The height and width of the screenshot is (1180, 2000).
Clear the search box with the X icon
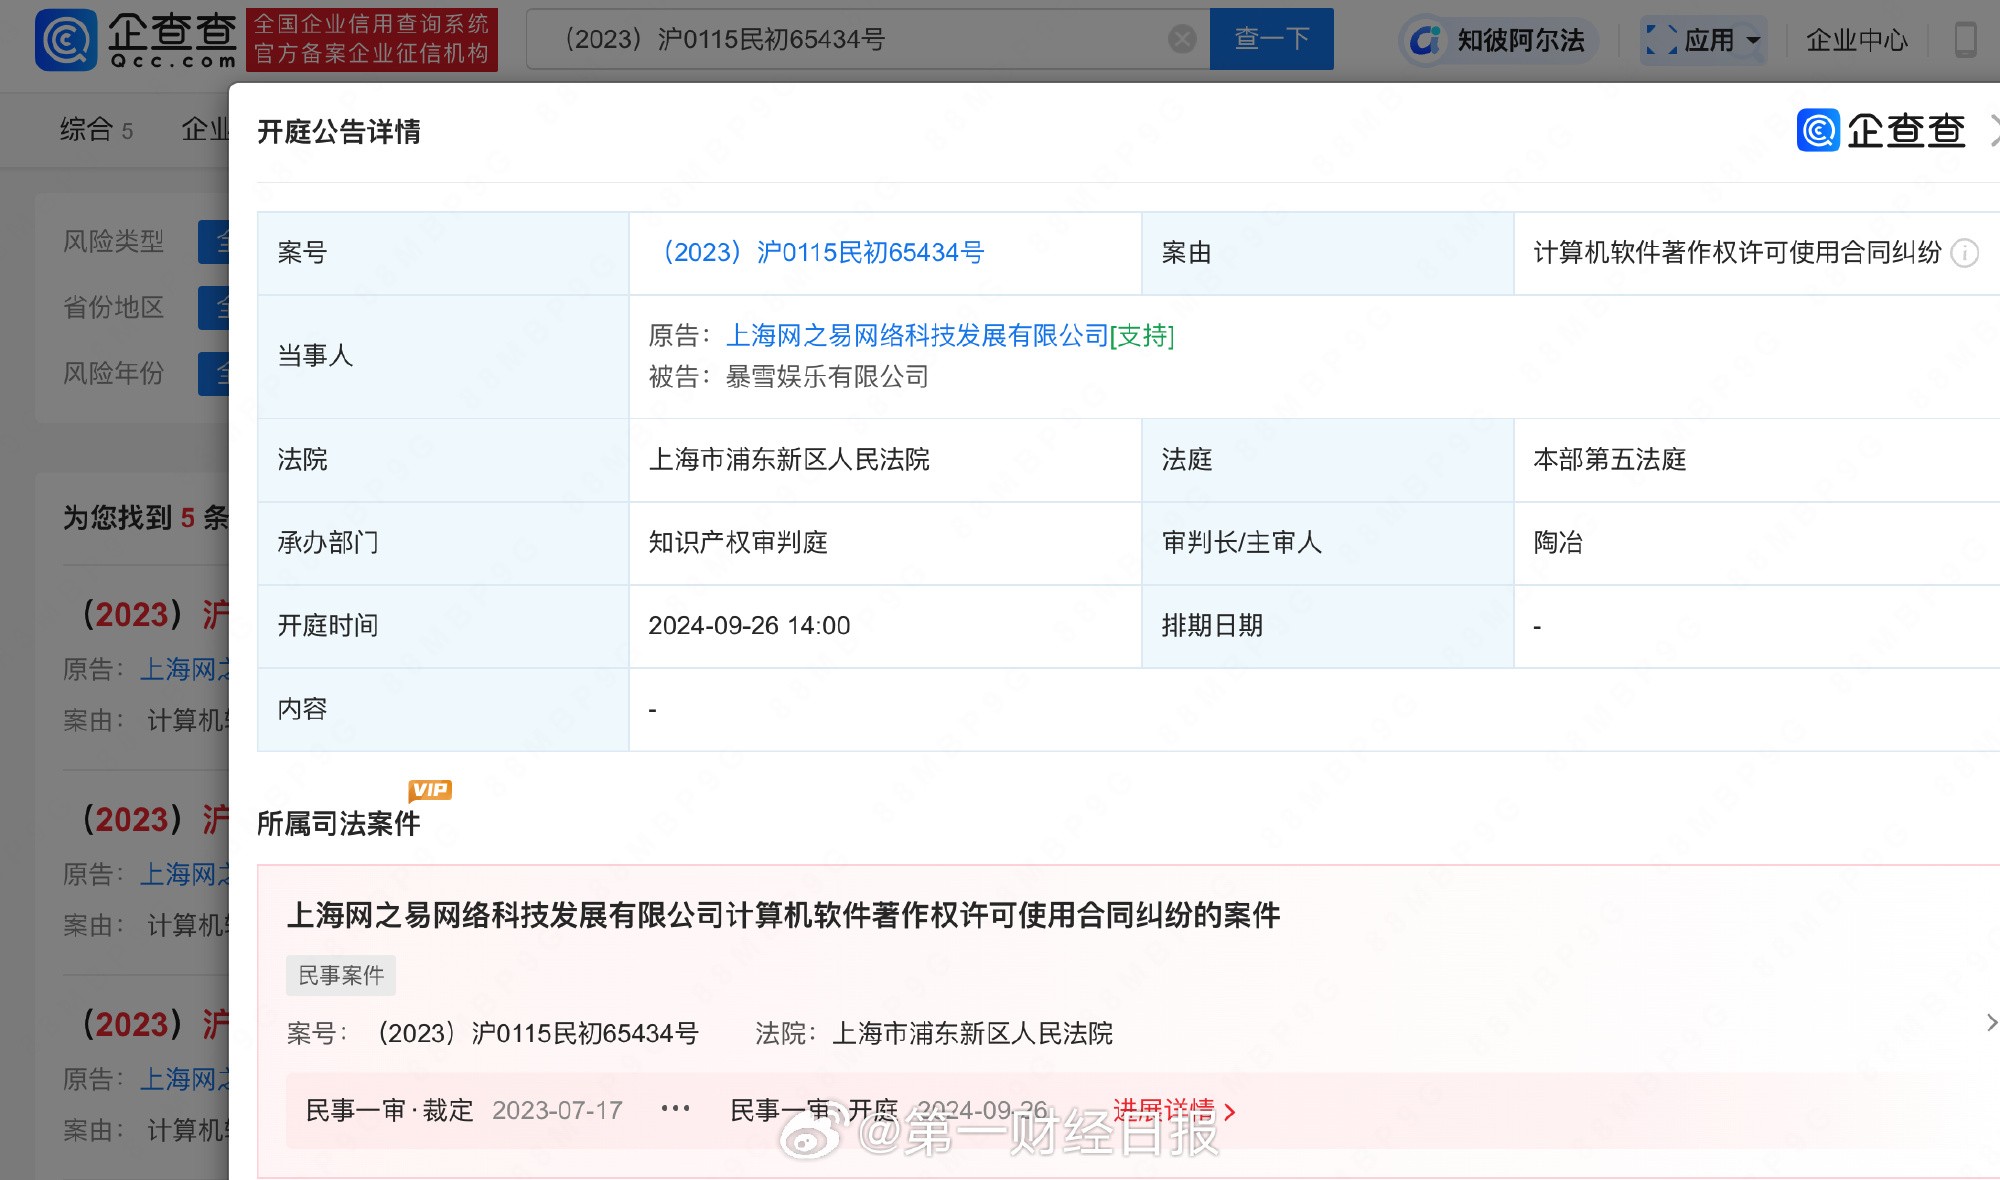coord(1182,39)
